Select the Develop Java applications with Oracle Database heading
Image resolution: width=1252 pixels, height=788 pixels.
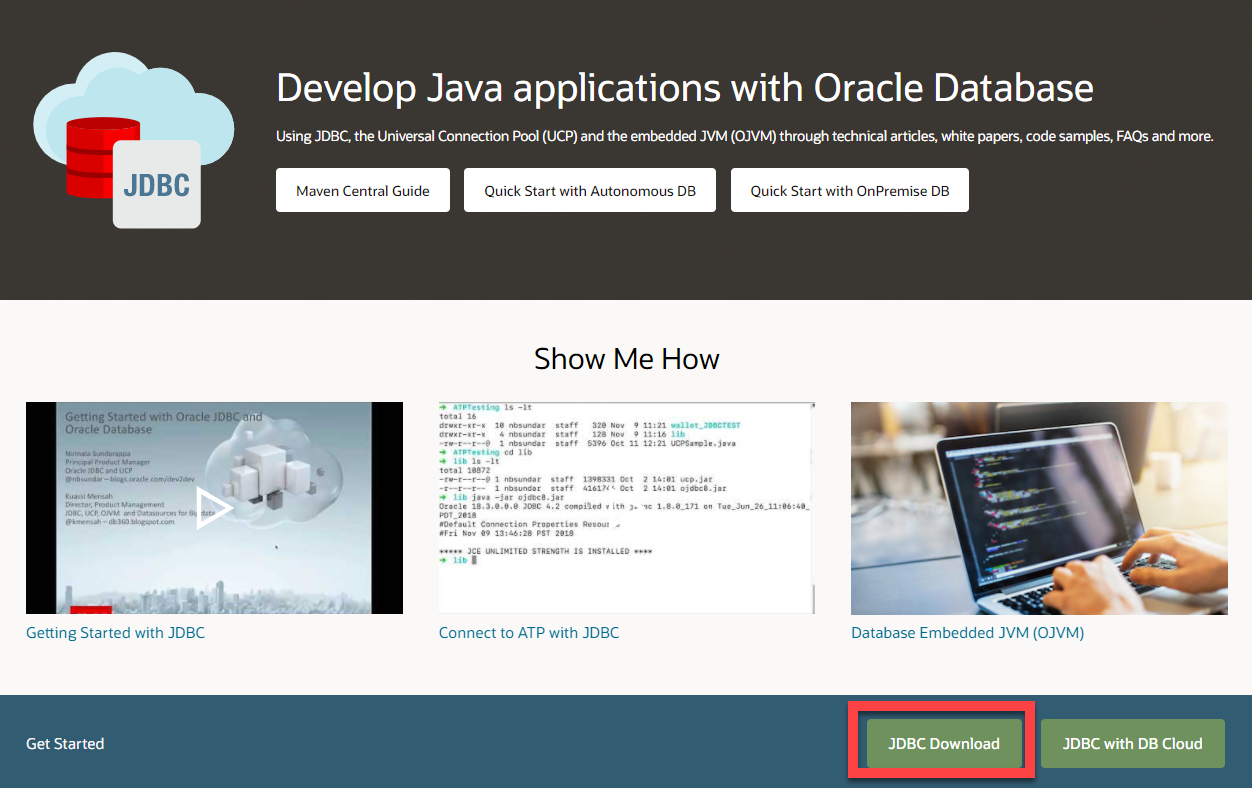click(x=685, y=88)
